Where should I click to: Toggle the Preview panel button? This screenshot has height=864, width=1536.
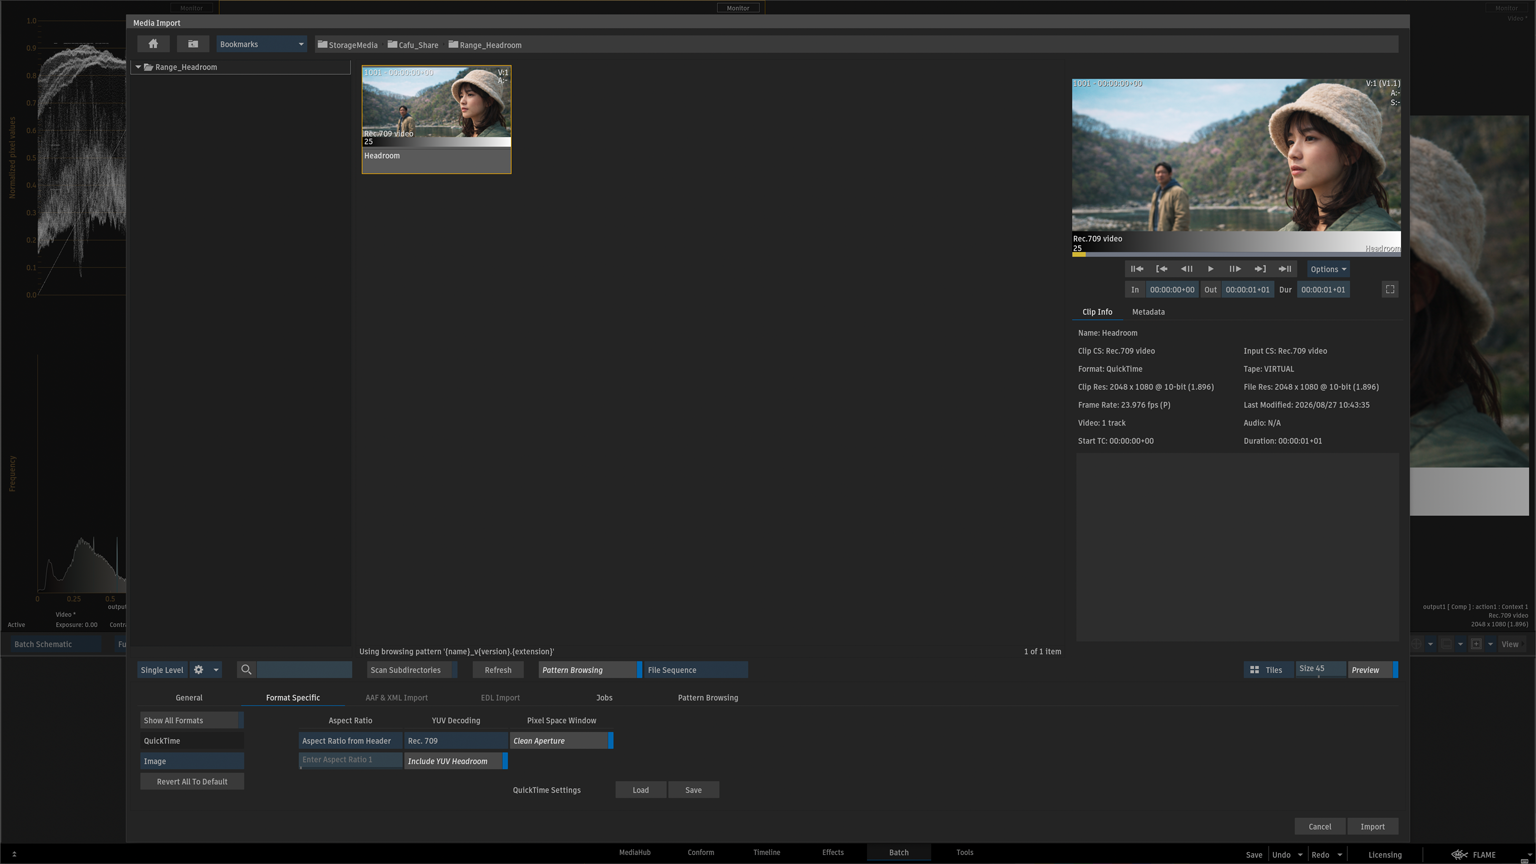(x=1373, y=670)
